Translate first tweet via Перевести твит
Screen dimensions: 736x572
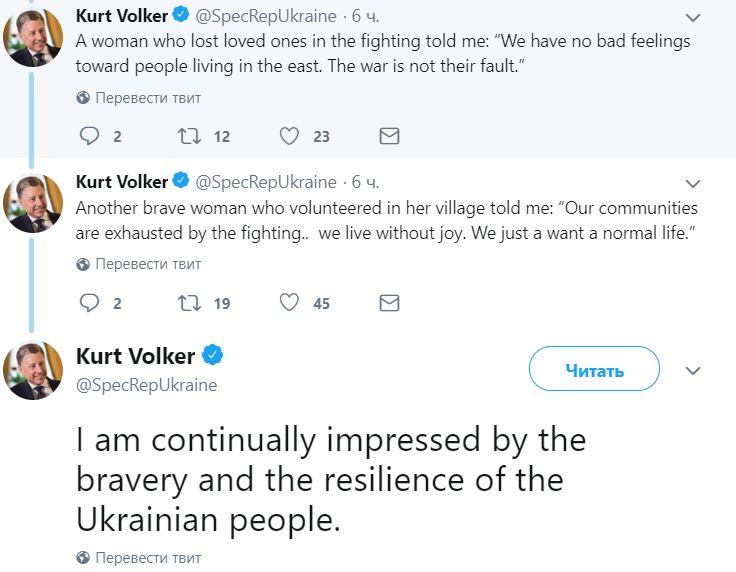coord(139,98)
